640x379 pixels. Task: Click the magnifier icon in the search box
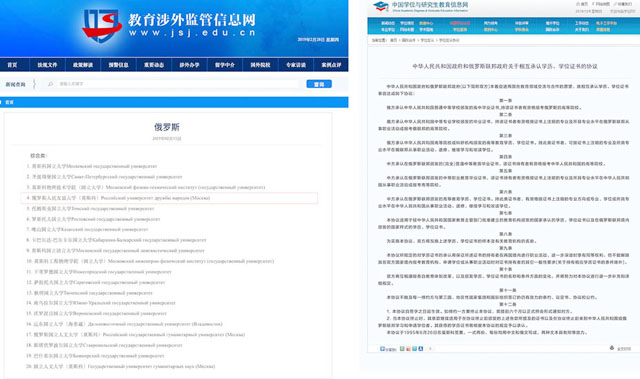[x=51, y=84]
